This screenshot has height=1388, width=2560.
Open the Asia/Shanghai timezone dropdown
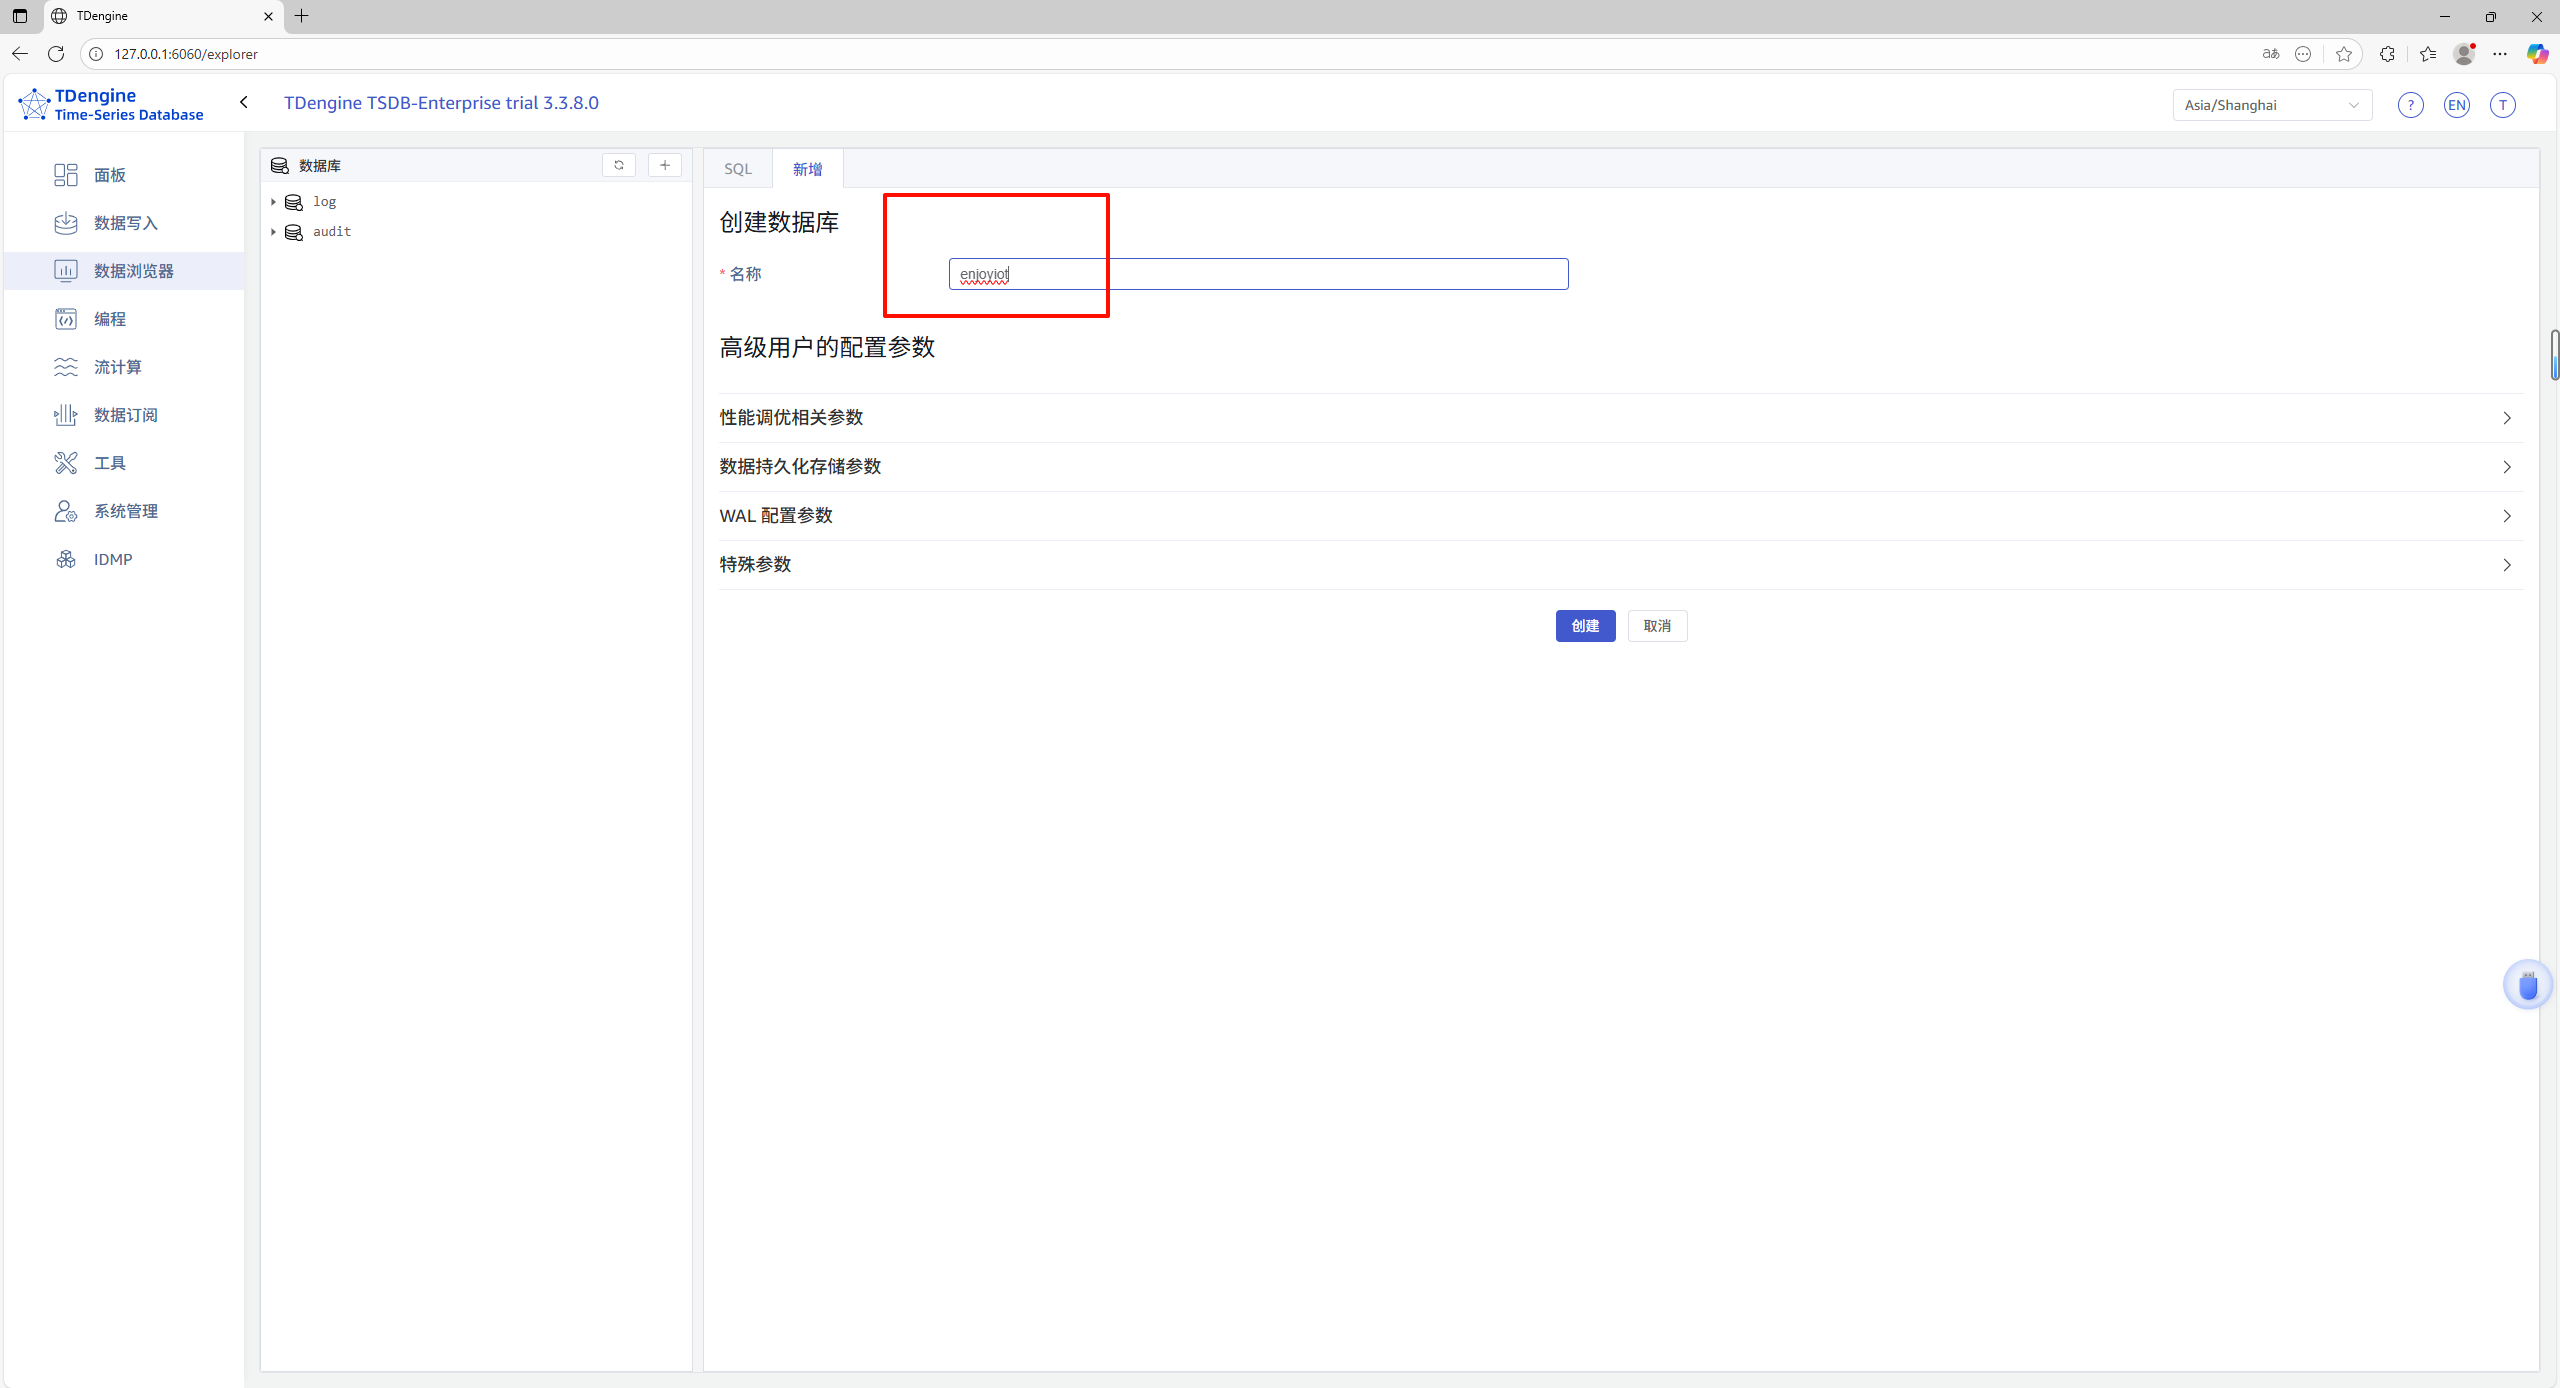[x=2271, y=105]
